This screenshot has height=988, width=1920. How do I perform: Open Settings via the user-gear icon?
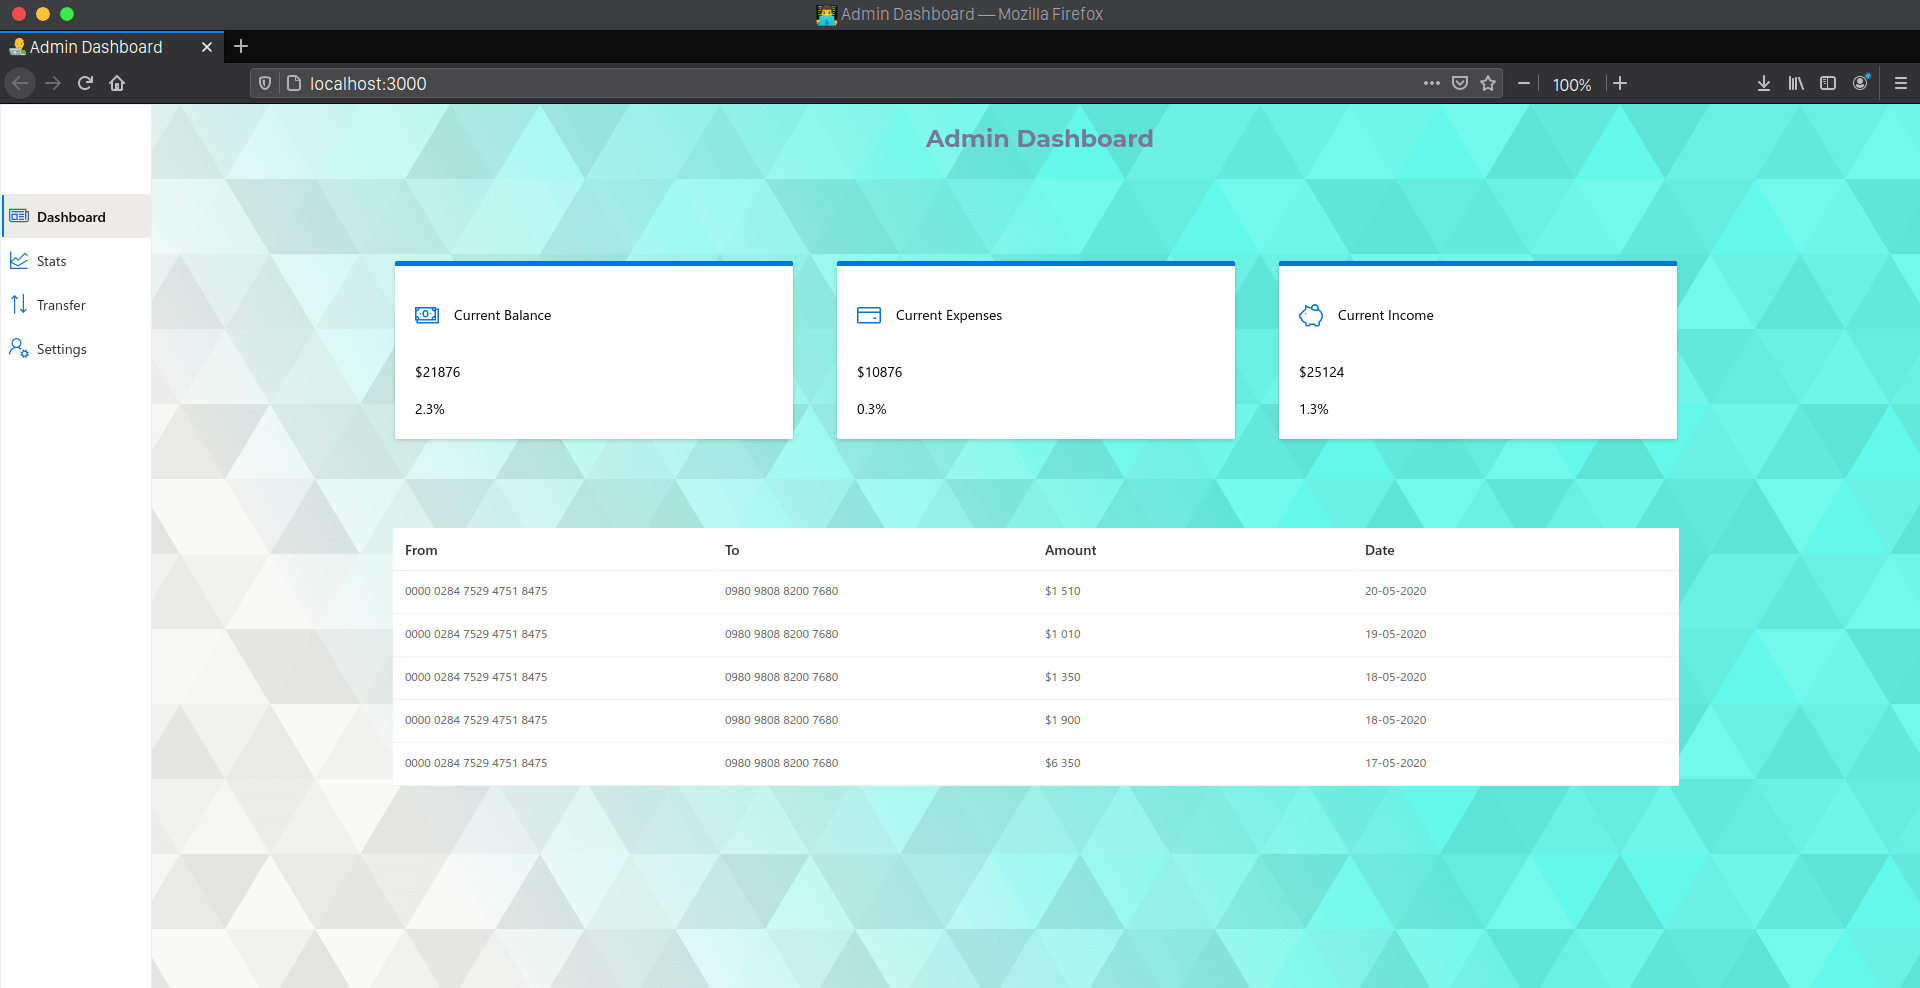coord(19,348)
